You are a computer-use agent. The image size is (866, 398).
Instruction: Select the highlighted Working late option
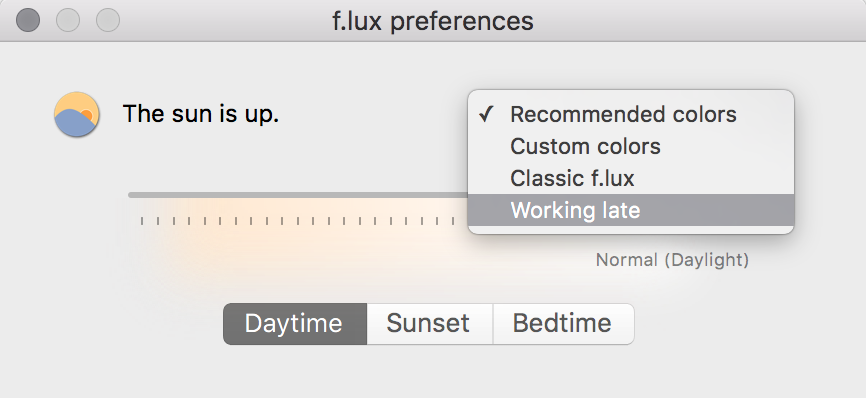[x=631, y=210]
